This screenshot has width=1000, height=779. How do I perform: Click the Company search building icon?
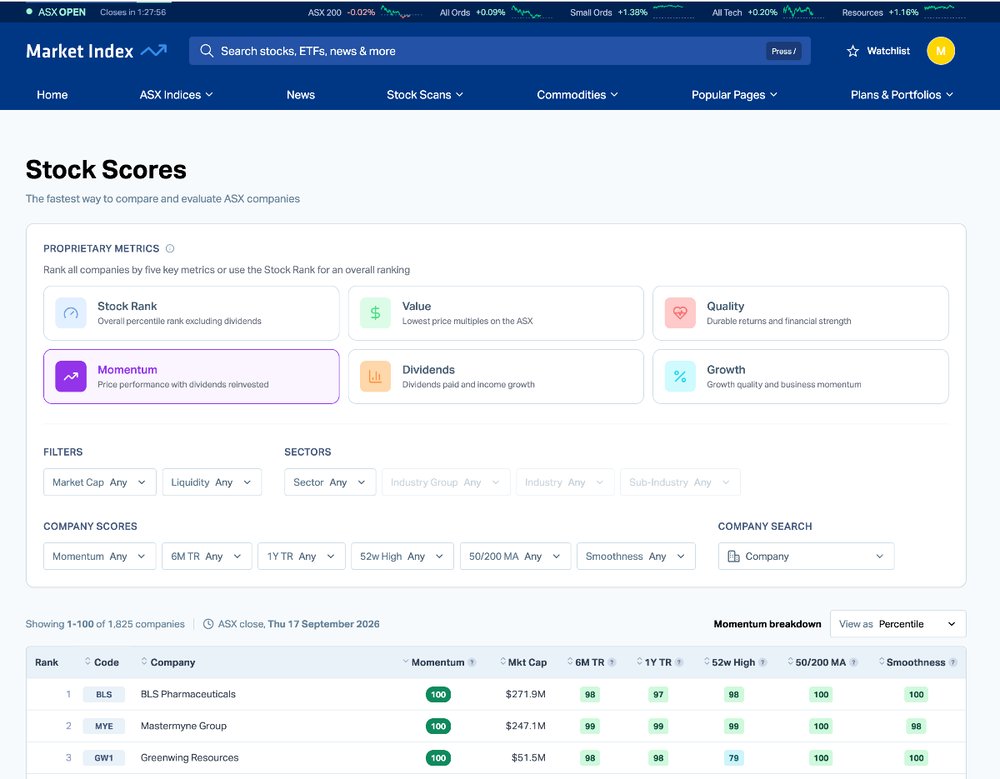[x=733, y=556]
